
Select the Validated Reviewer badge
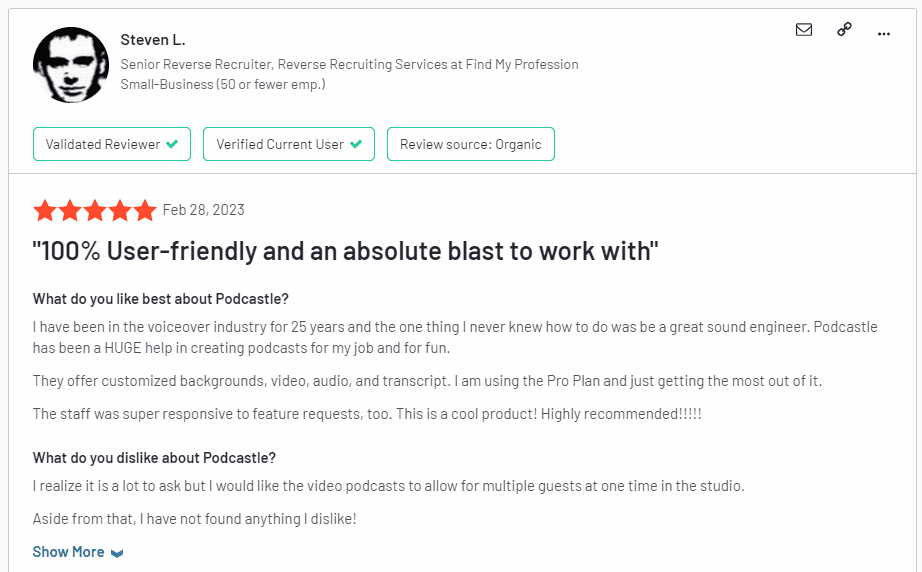pyautogui.click(x=112, y=144)
